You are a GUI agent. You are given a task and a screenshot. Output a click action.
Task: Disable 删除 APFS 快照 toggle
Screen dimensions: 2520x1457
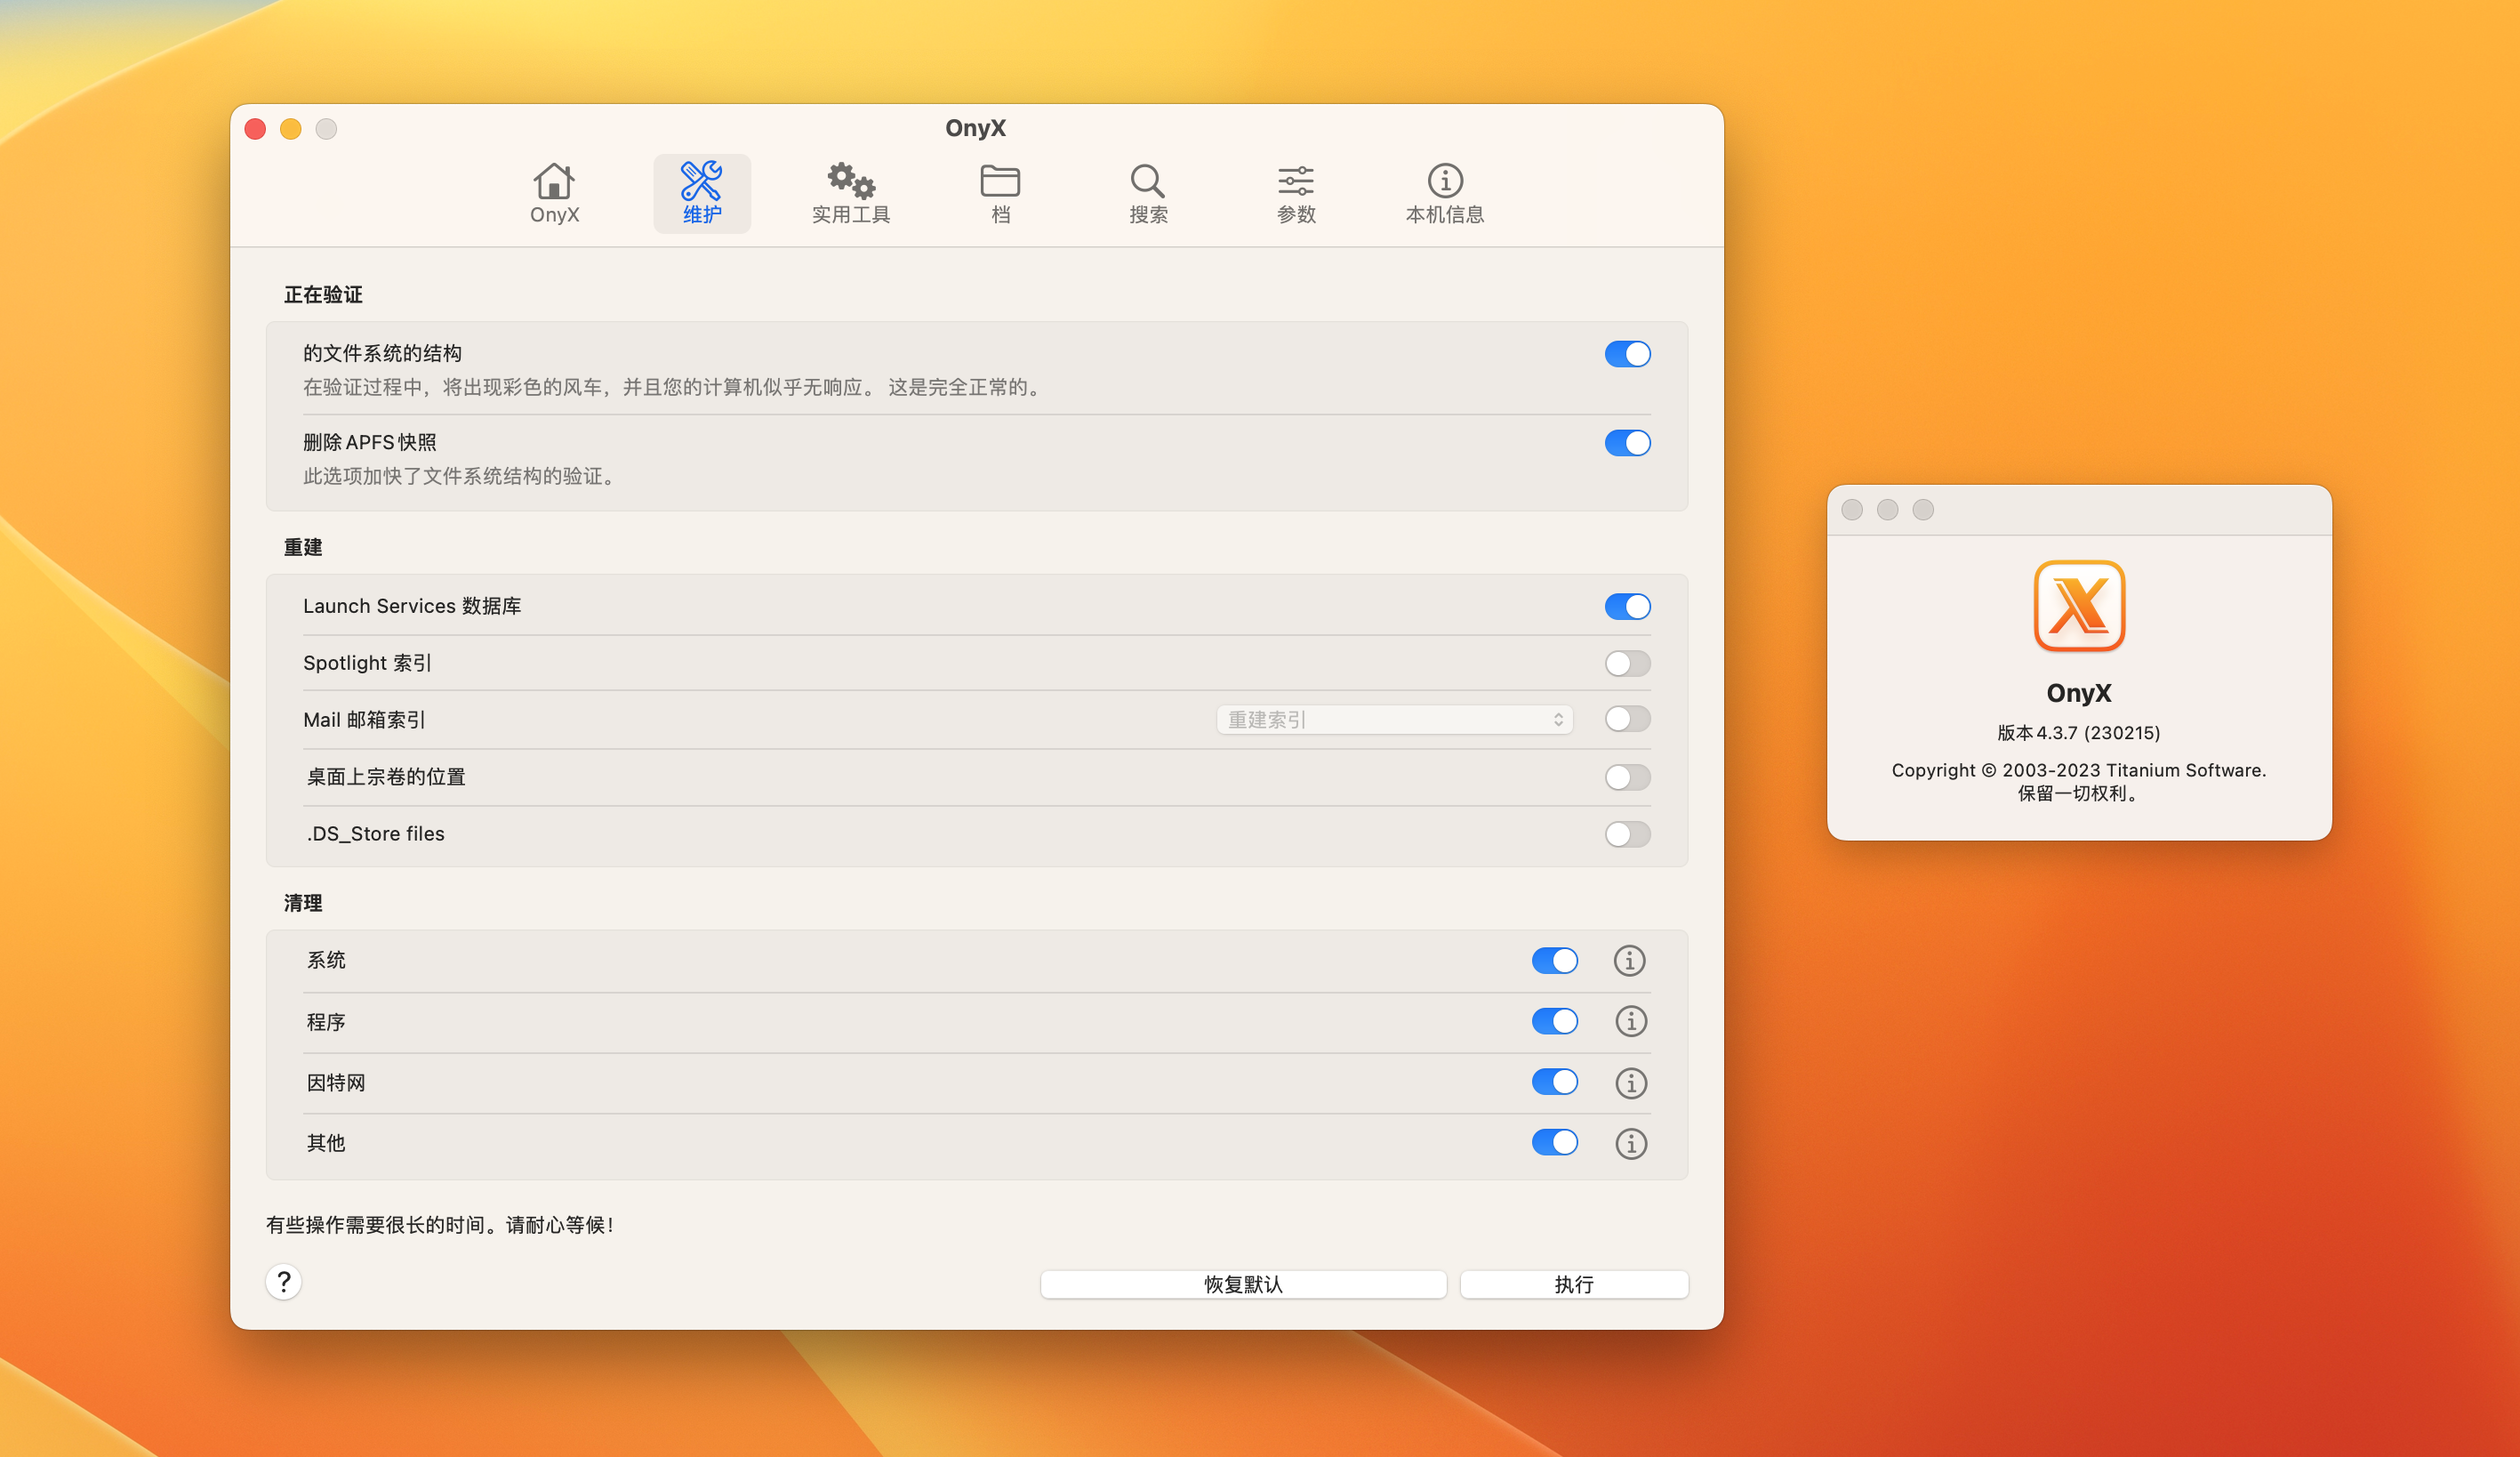click(1627, 443)
